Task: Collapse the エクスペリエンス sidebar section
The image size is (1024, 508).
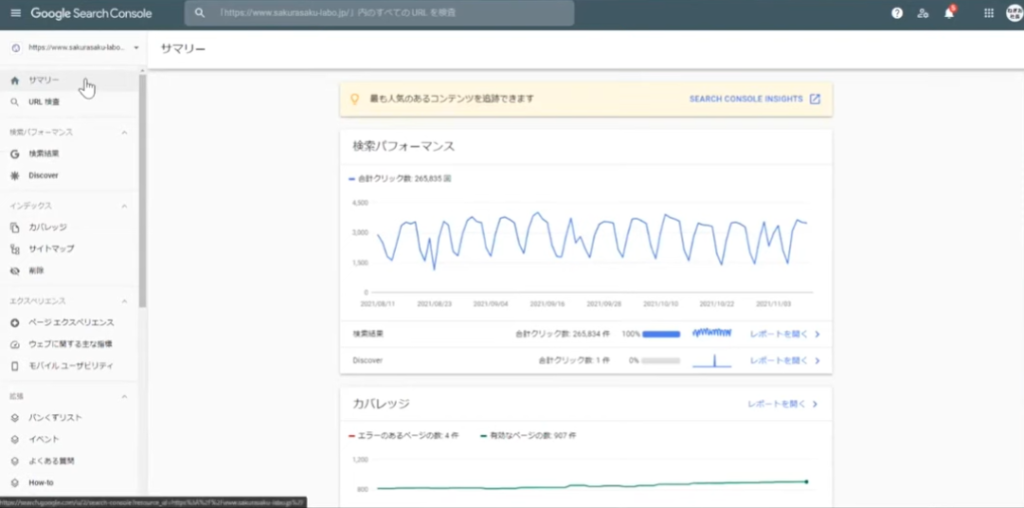Action: (124, 301)
